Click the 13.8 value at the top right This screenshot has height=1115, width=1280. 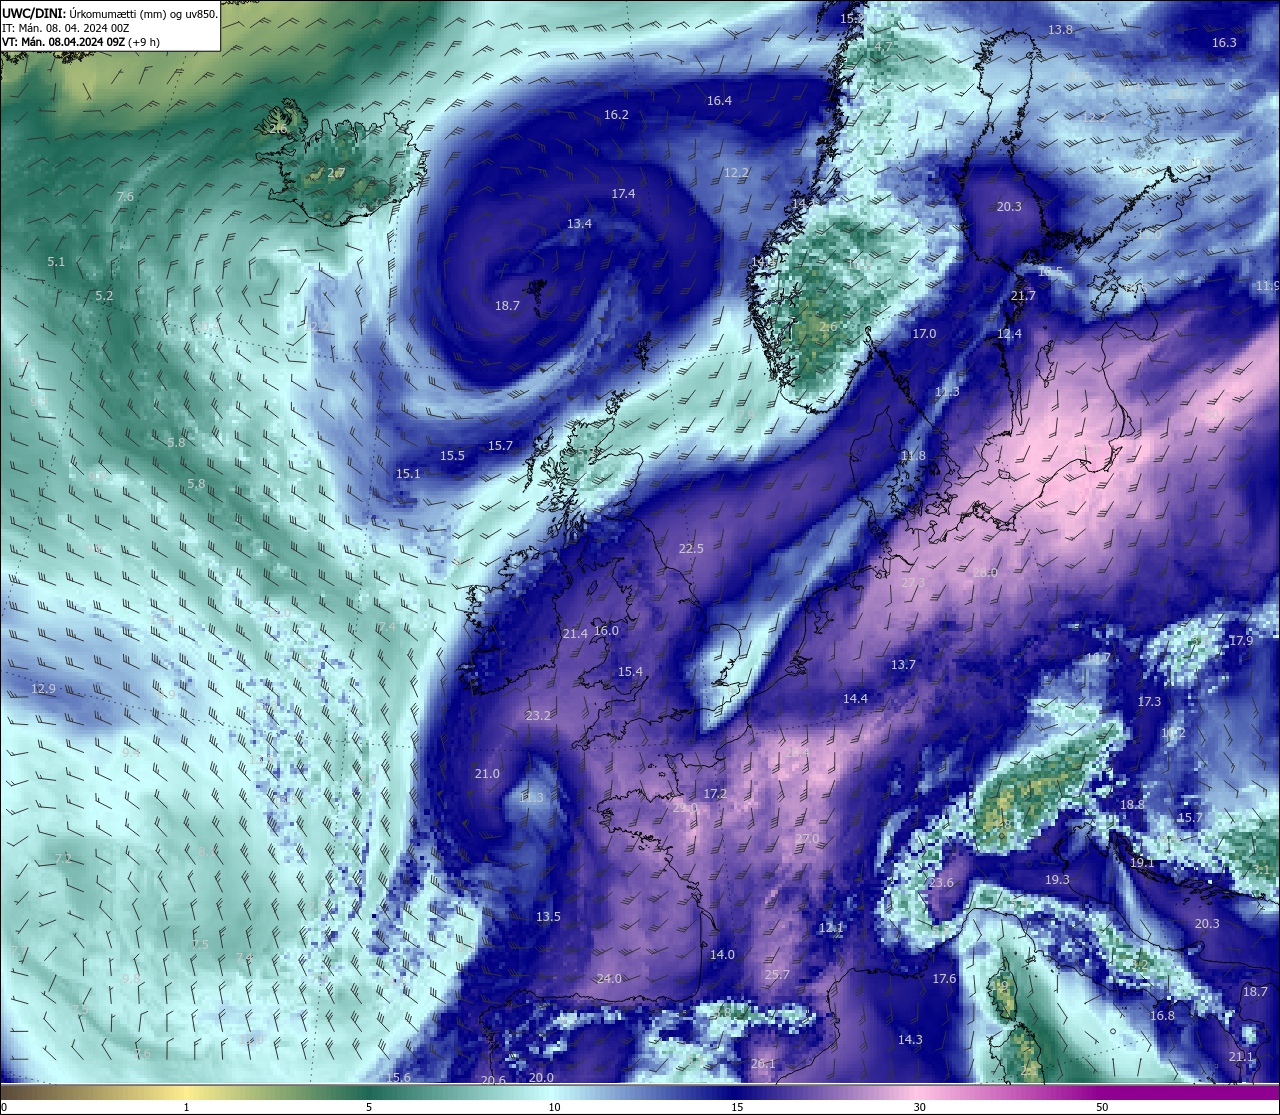click(x=1060, y=30)
